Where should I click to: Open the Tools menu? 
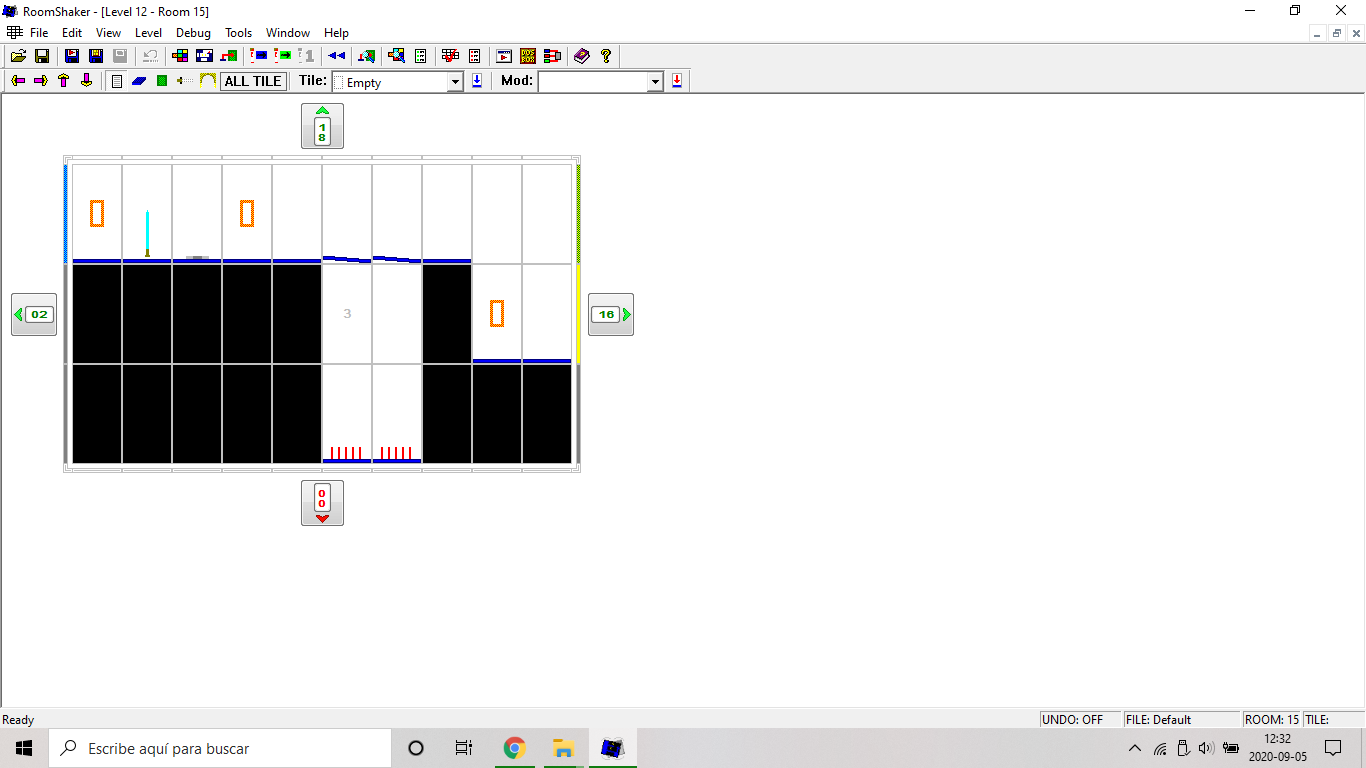pyautogui.click(x=238, y=33)
